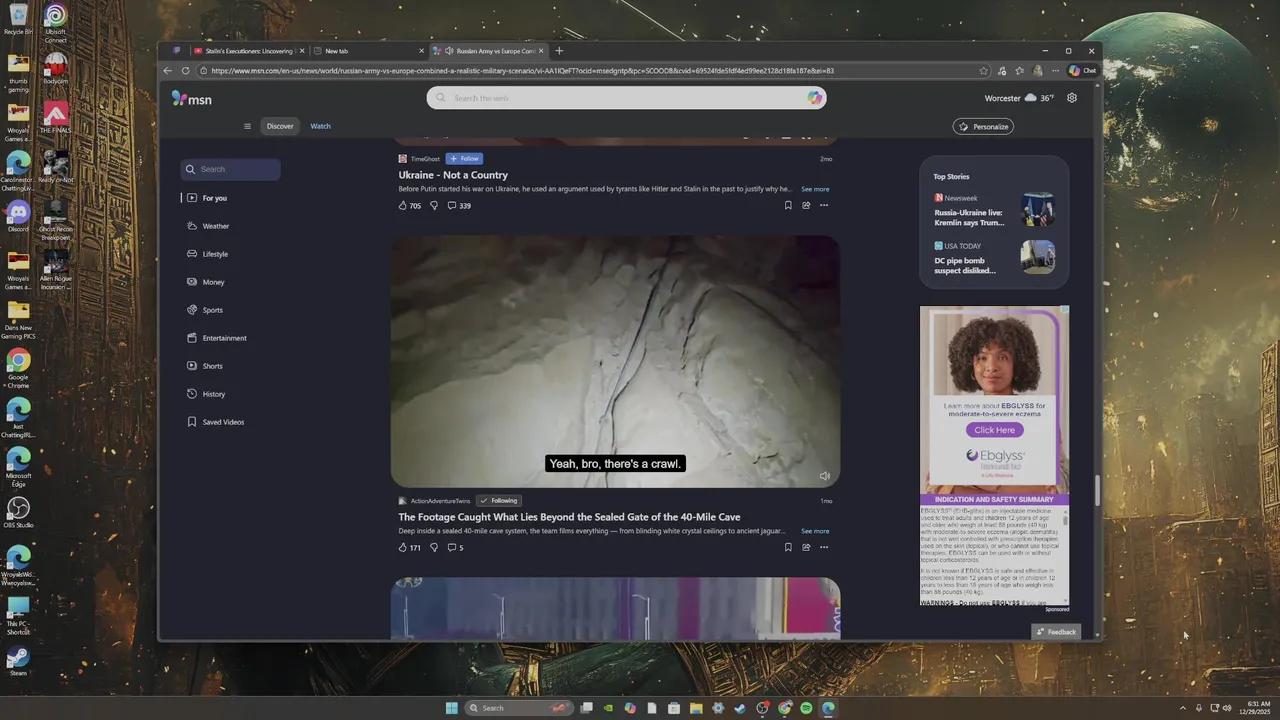Open the 40-Mile Cave video title
The width and height of the screenshot is (1280, 720).
569,517
